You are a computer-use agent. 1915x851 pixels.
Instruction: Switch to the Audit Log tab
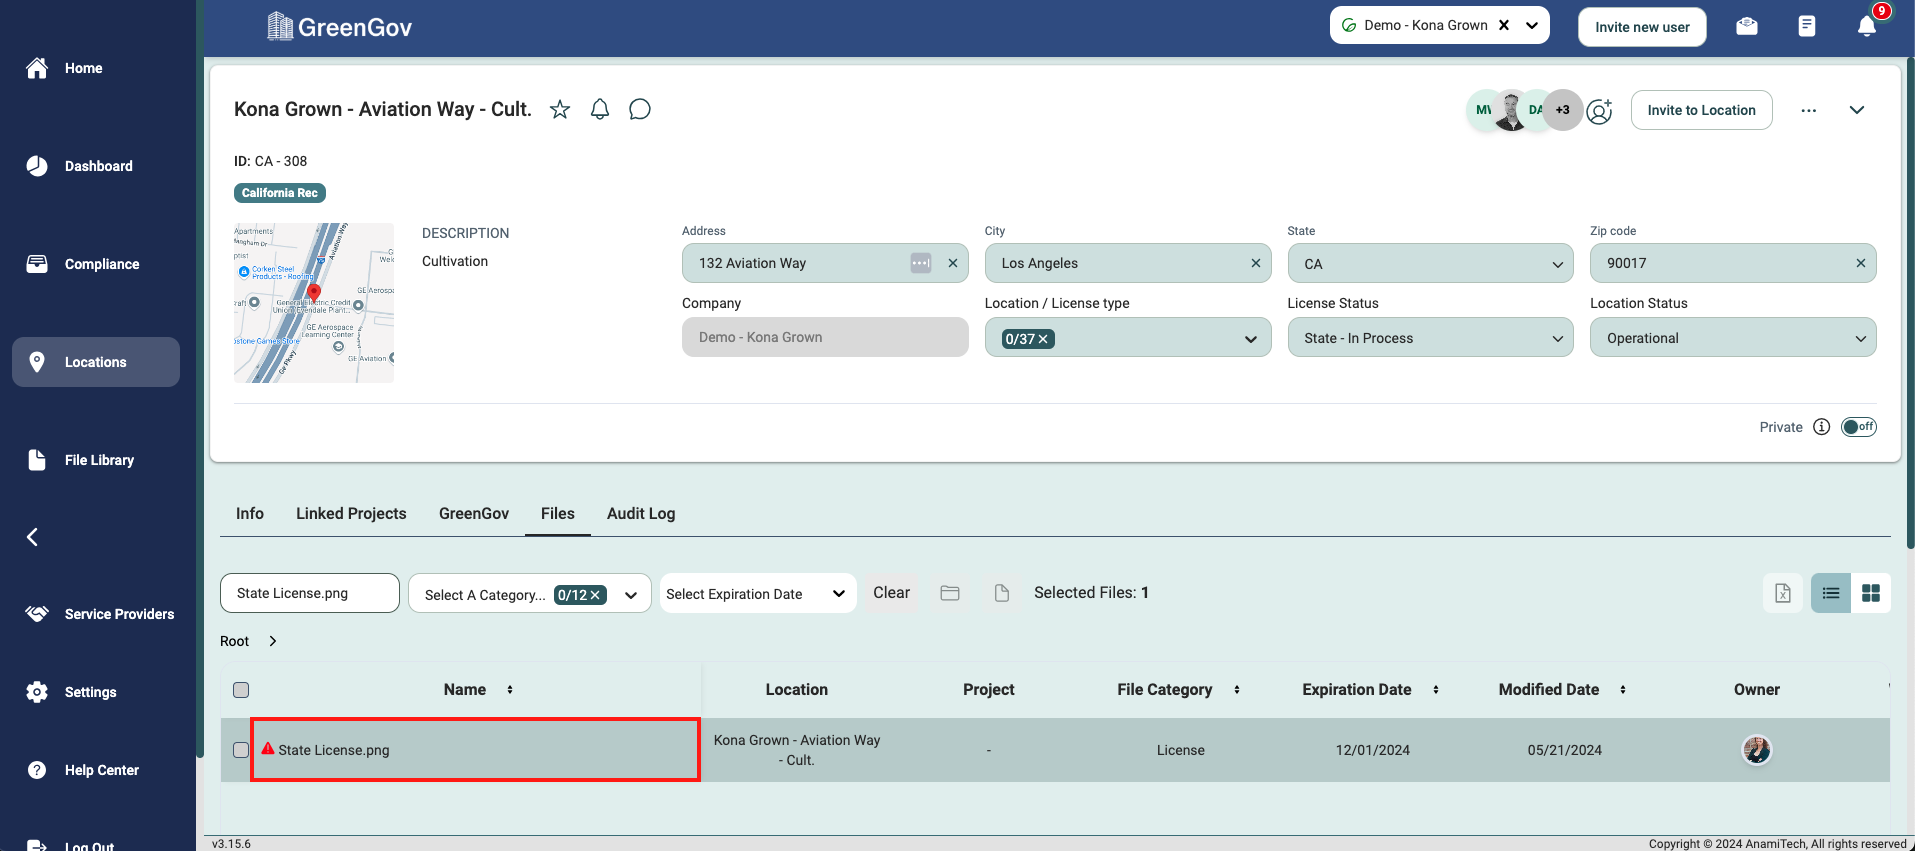click(x=641, y=513)
